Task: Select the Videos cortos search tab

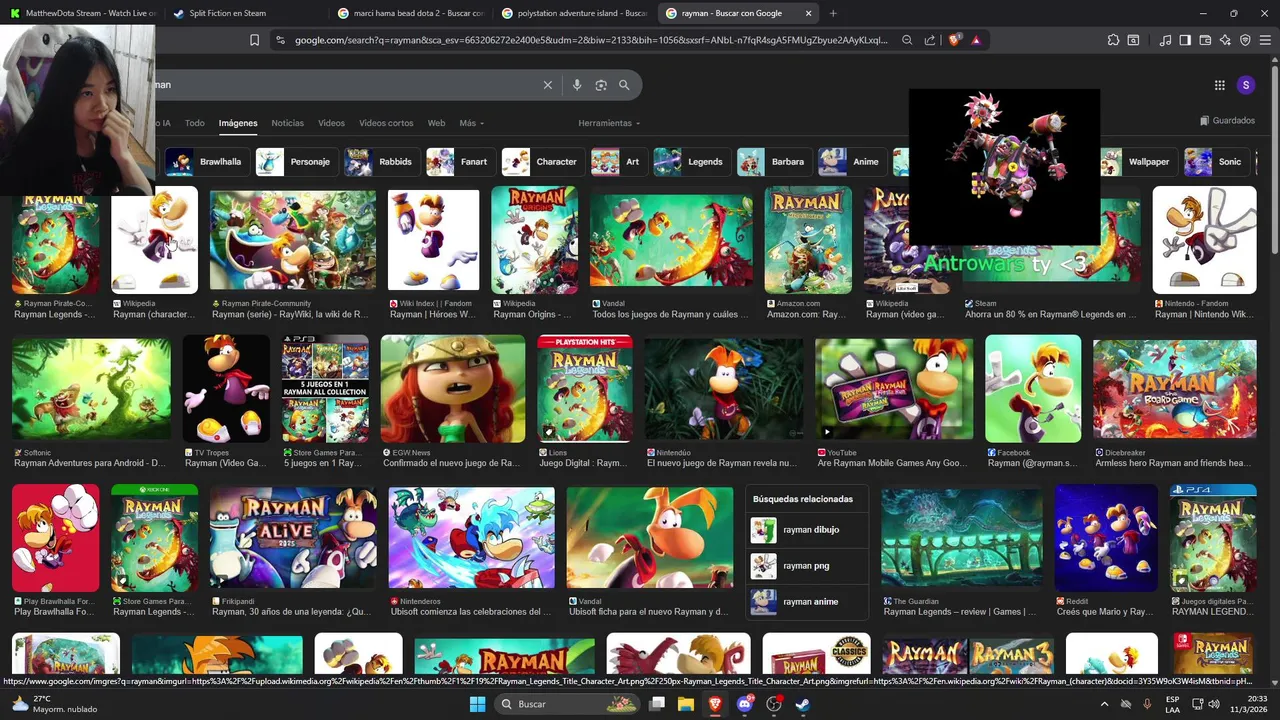Action: 386,123
